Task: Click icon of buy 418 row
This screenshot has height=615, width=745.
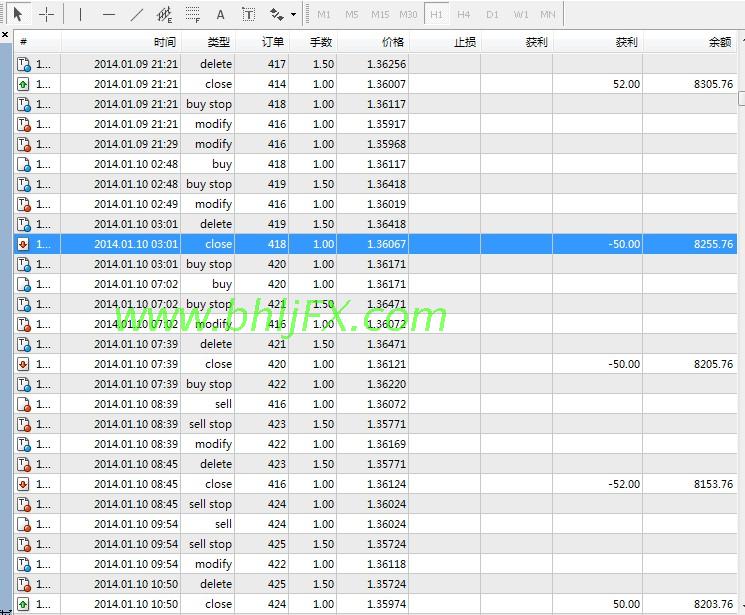Action: coord(23,164)
